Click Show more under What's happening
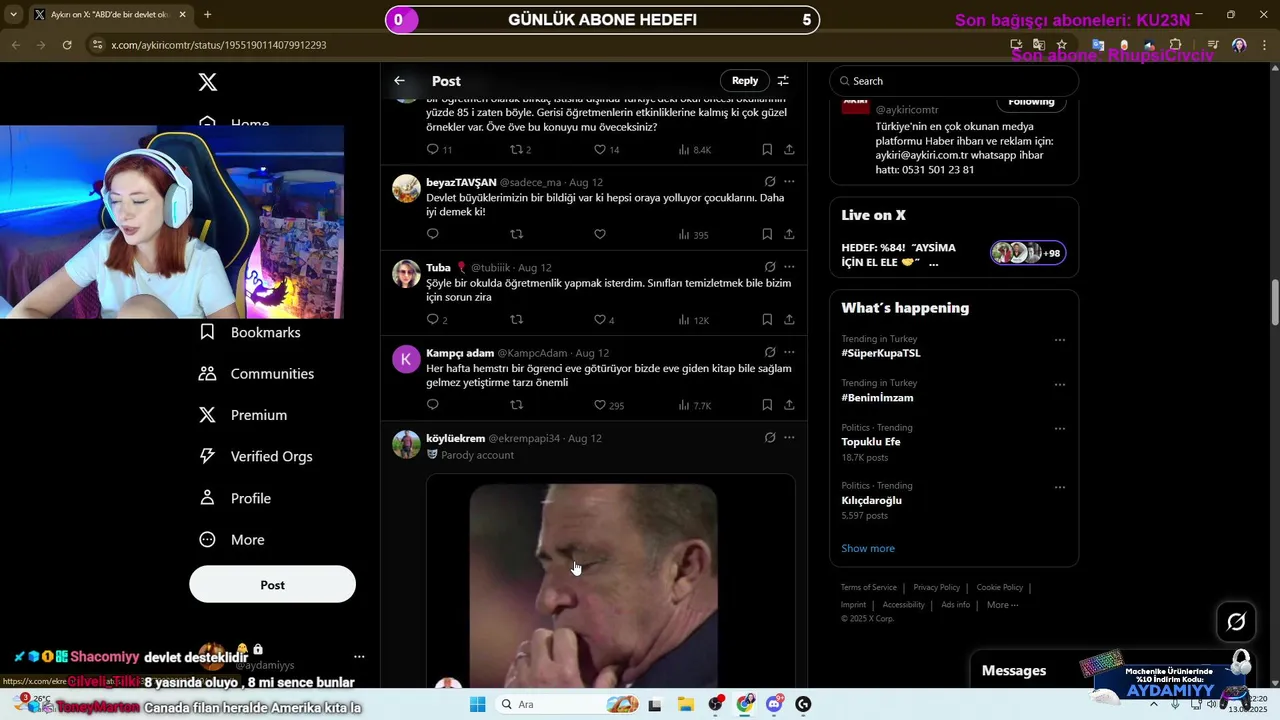The height and width of the screenshot is (720, 1280). tap(868, 548)
